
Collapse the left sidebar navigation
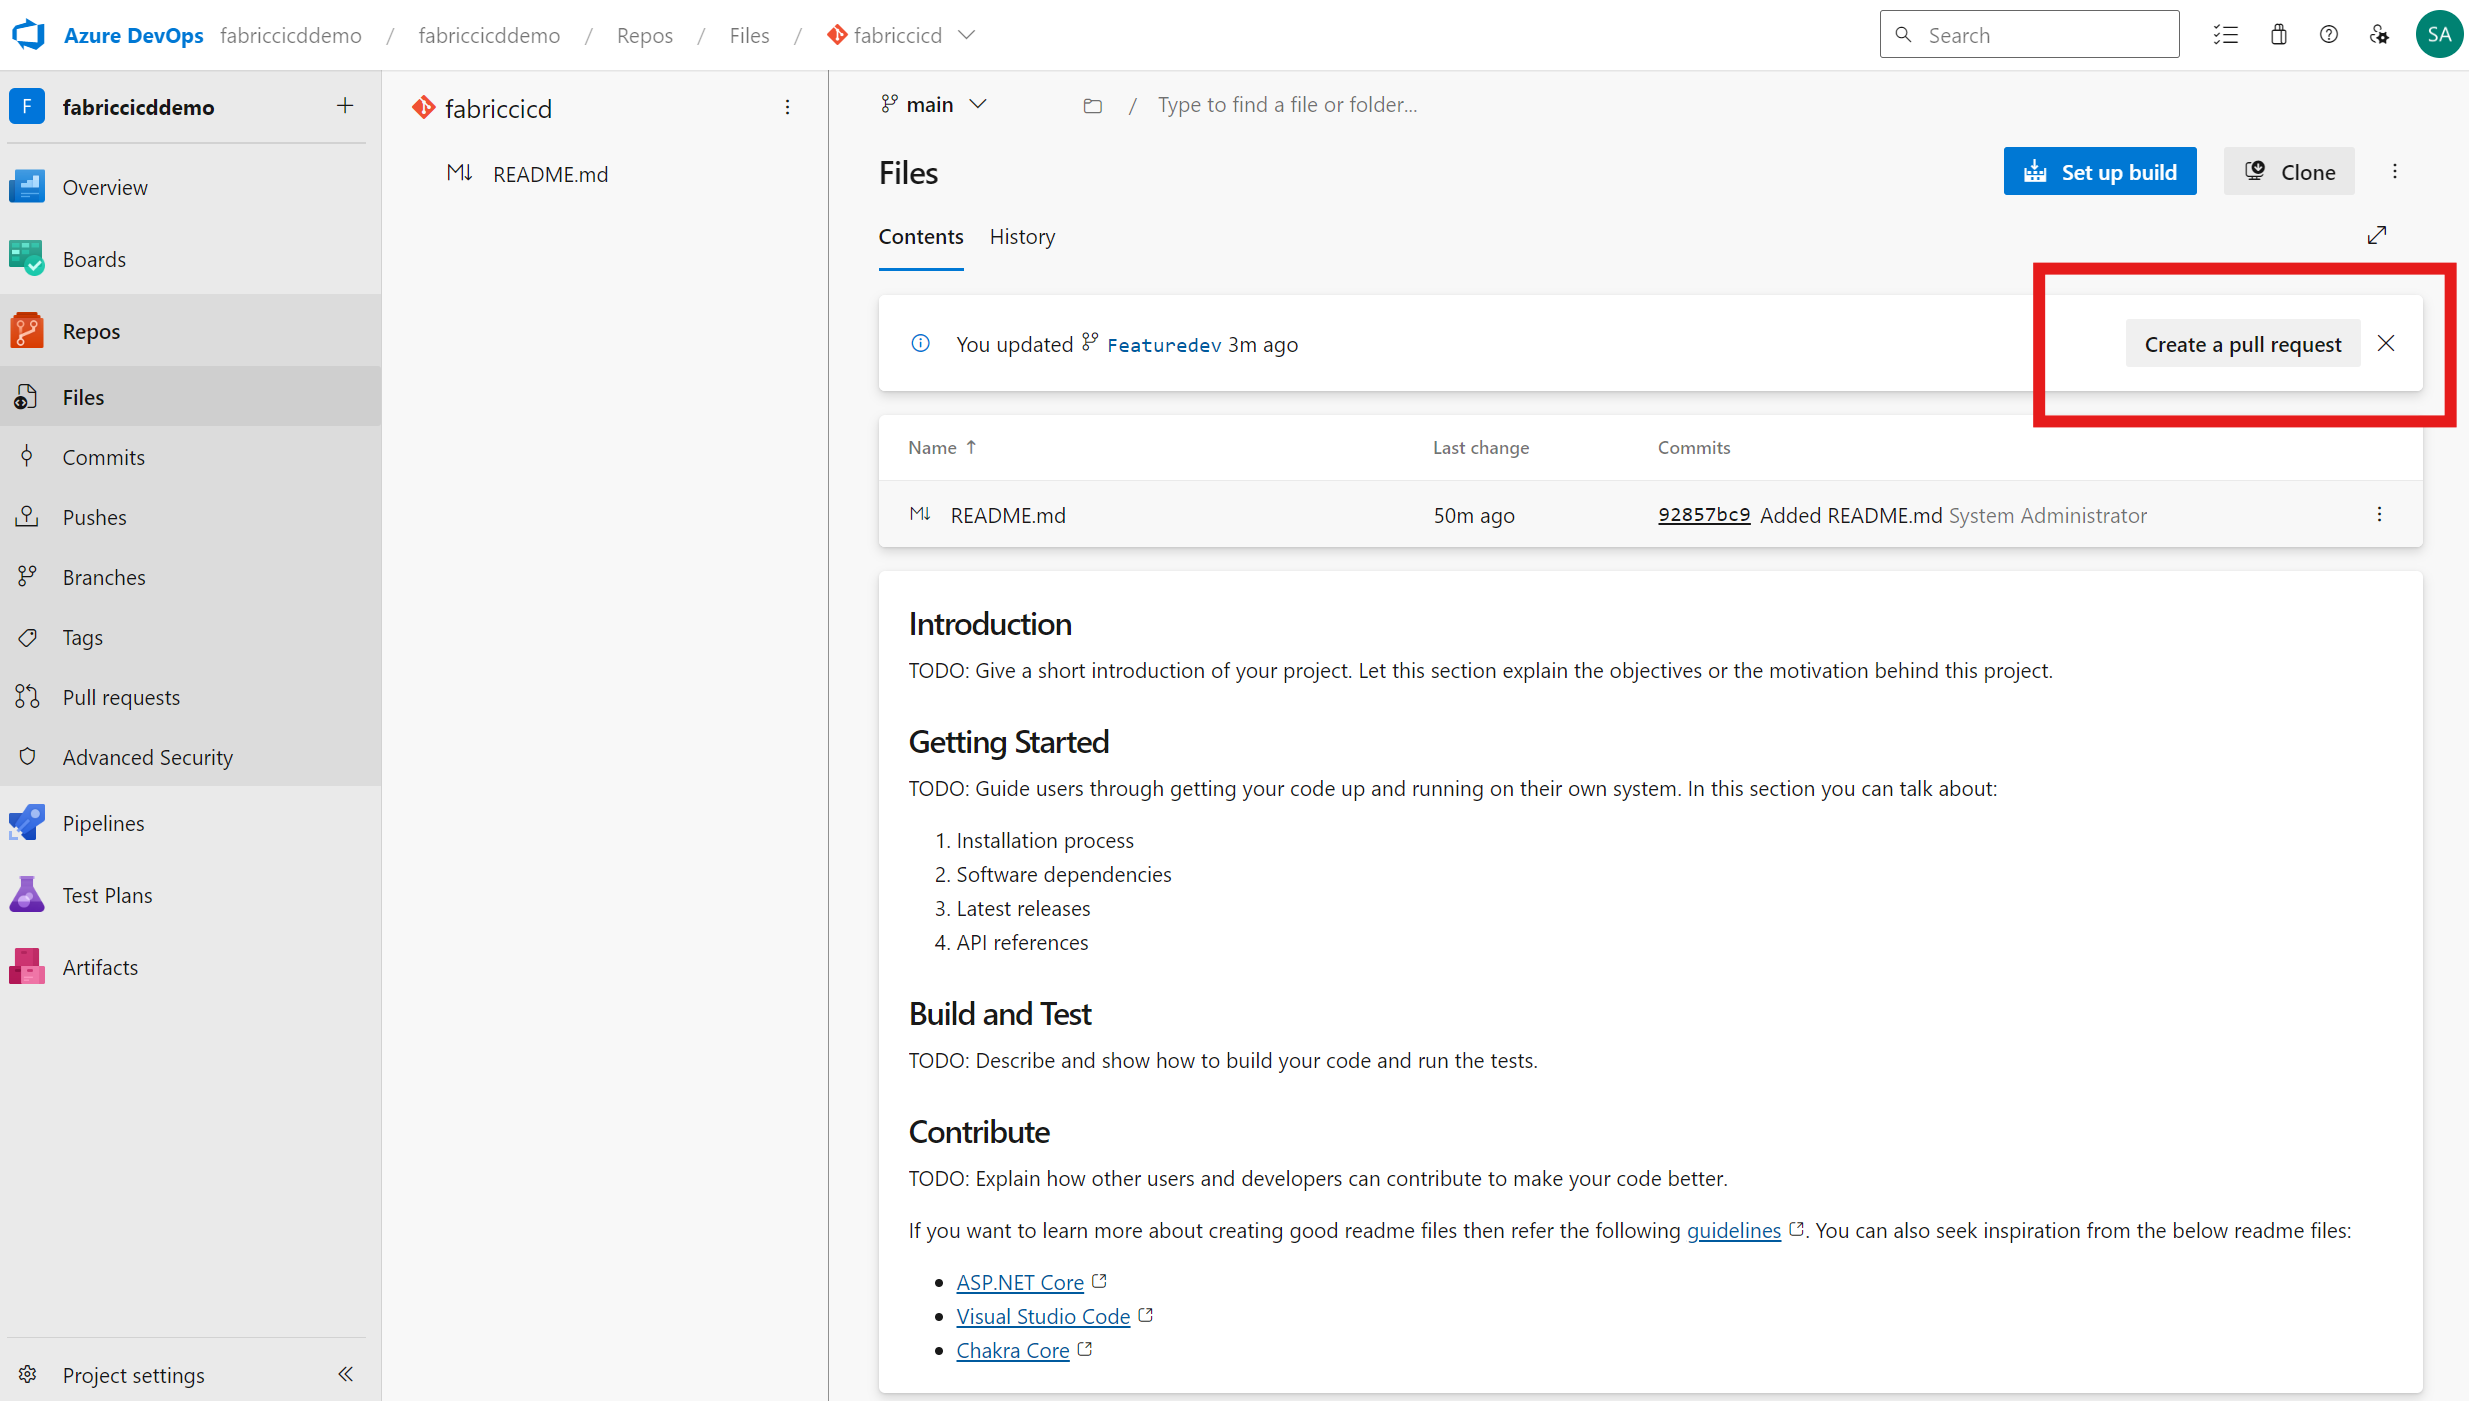pyautogui.click(x=345, y=1374)
